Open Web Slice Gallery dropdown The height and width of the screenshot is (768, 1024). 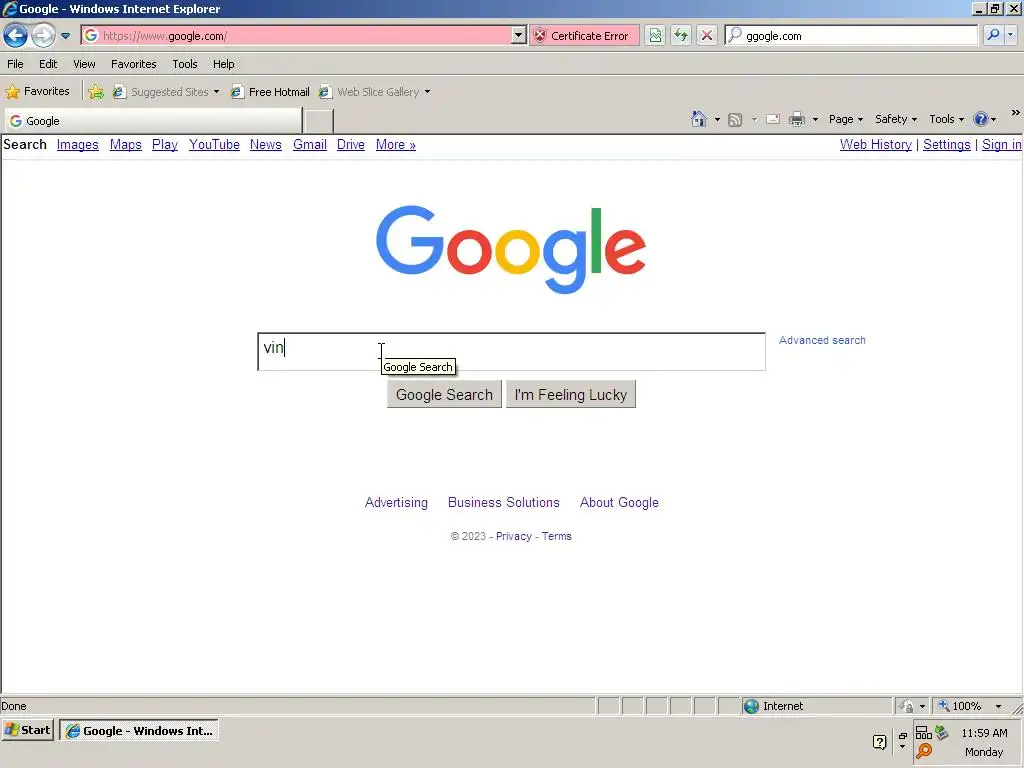tap(374, 92)
